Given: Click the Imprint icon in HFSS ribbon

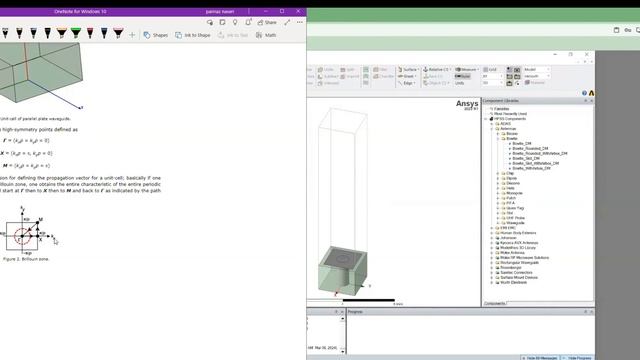Looking at the screenshot, I should tap(350, 76).
